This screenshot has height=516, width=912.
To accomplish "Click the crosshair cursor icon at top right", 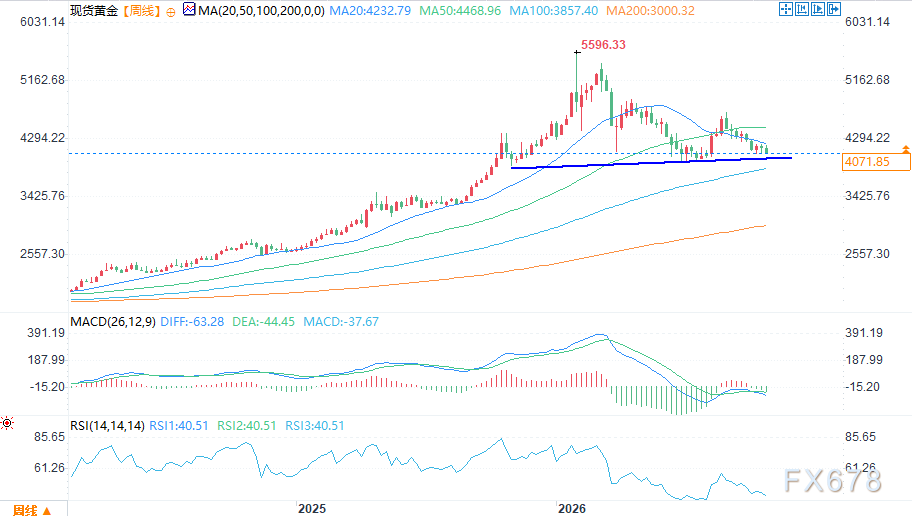I will point(786,9).
